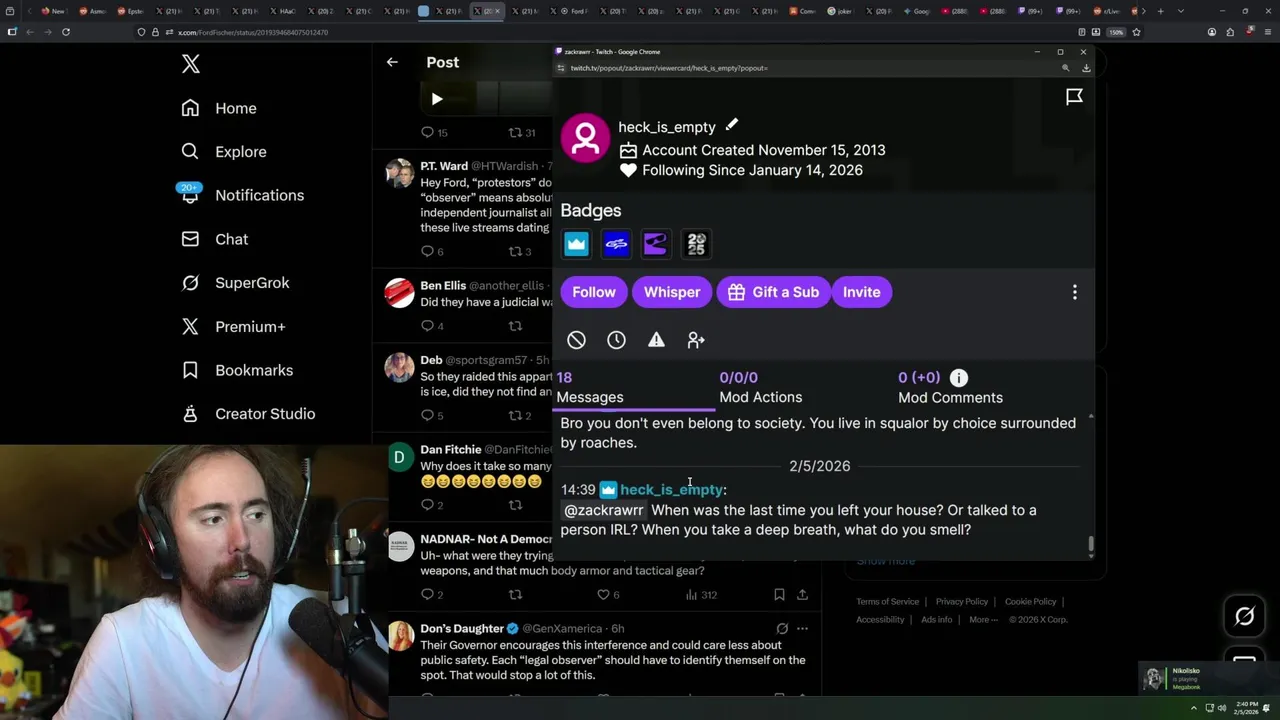Click the Gift a Sub button
This screenshot has width=1280, height=720.
click(x=773, y=292)
